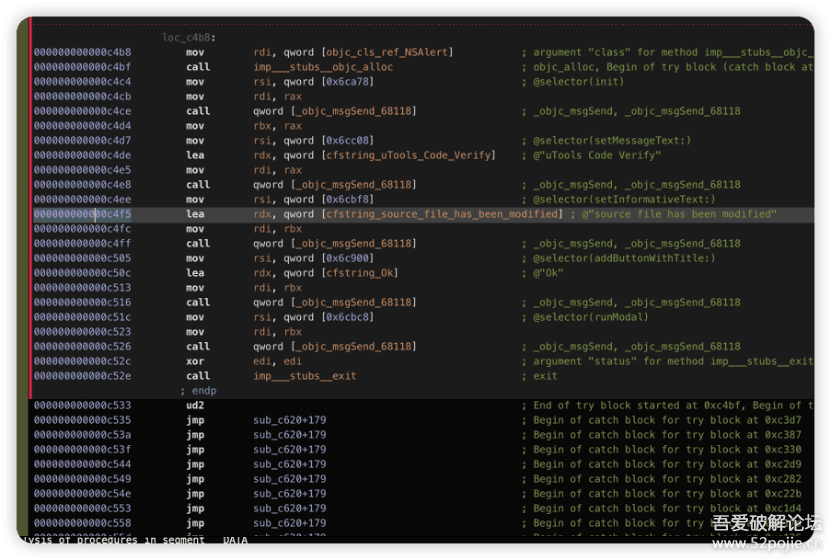Click the '; endp' marker line

(198, 391)
